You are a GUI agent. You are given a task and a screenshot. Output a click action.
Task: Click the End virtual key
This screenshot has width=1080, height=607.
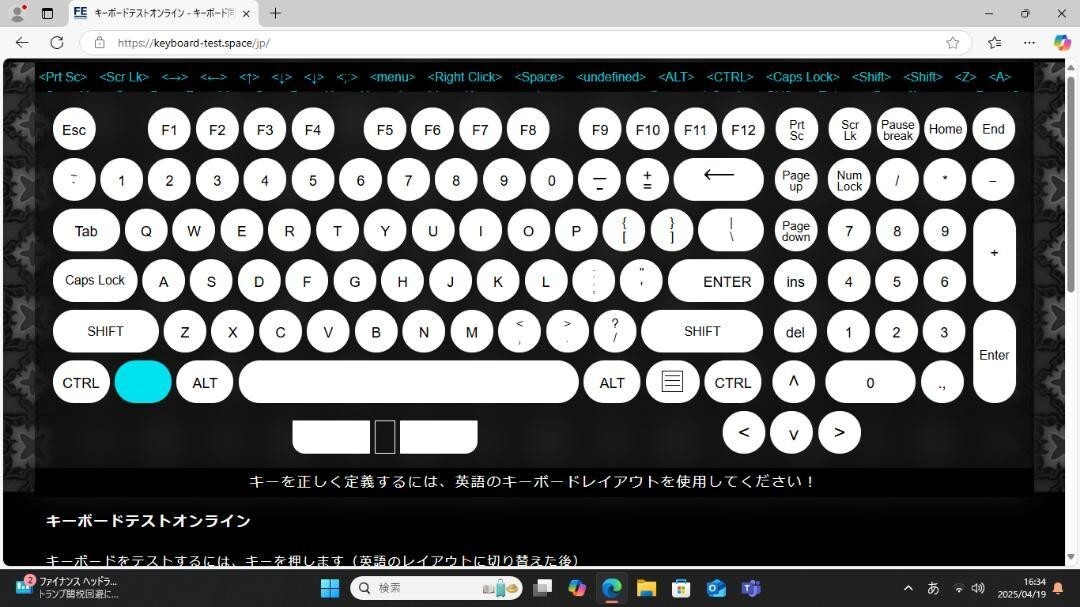(993, 130)
